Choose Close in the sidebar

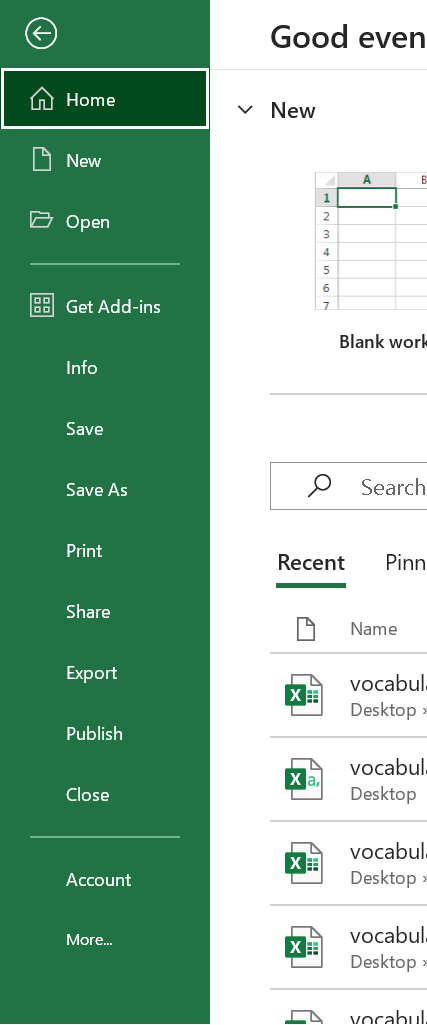(105, 794)
